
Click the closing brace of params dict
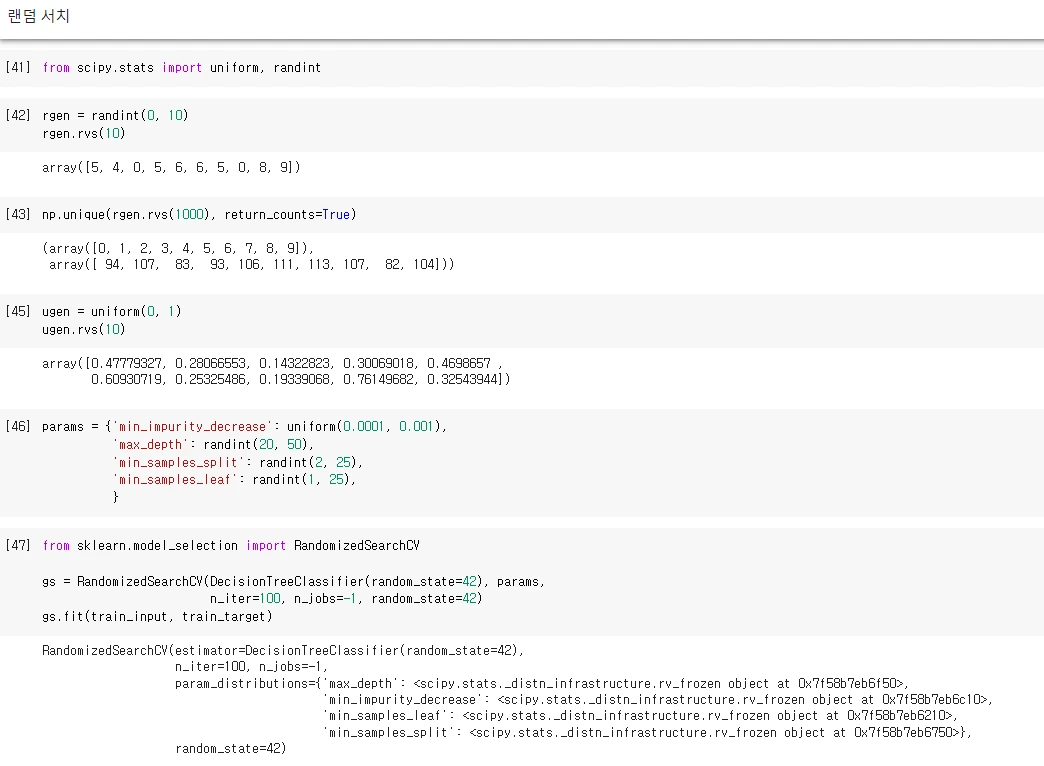tap(116, 497)
